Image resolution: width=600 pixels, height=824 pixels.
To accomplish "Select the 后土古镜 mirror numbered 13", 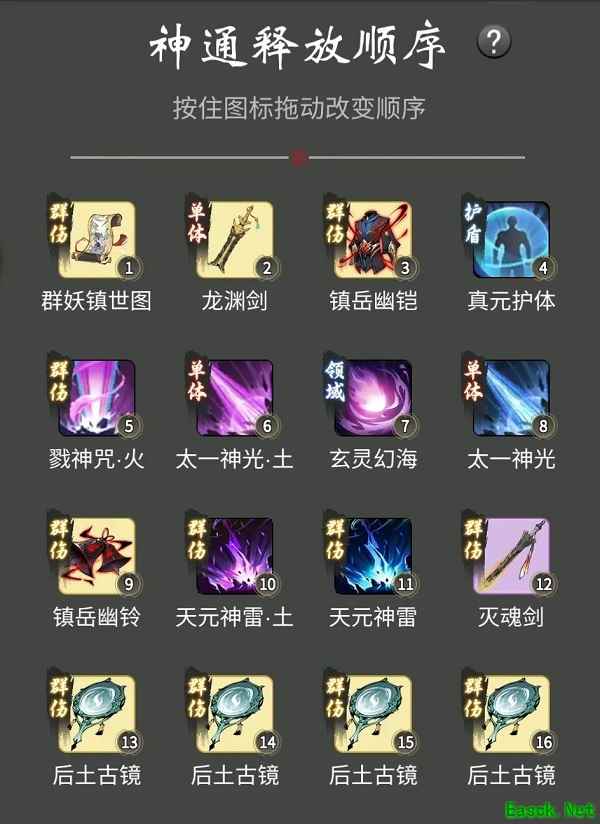I will coord(97,714).
